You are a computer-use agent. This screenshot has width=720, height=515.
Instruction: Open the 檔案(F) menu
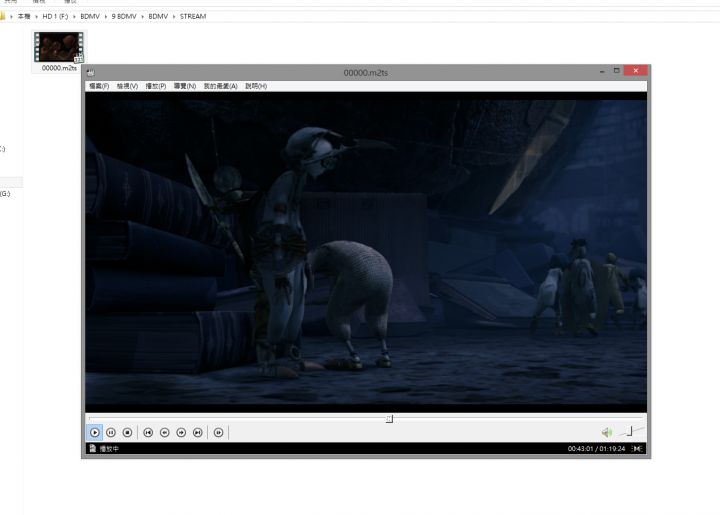pos(99,86)
